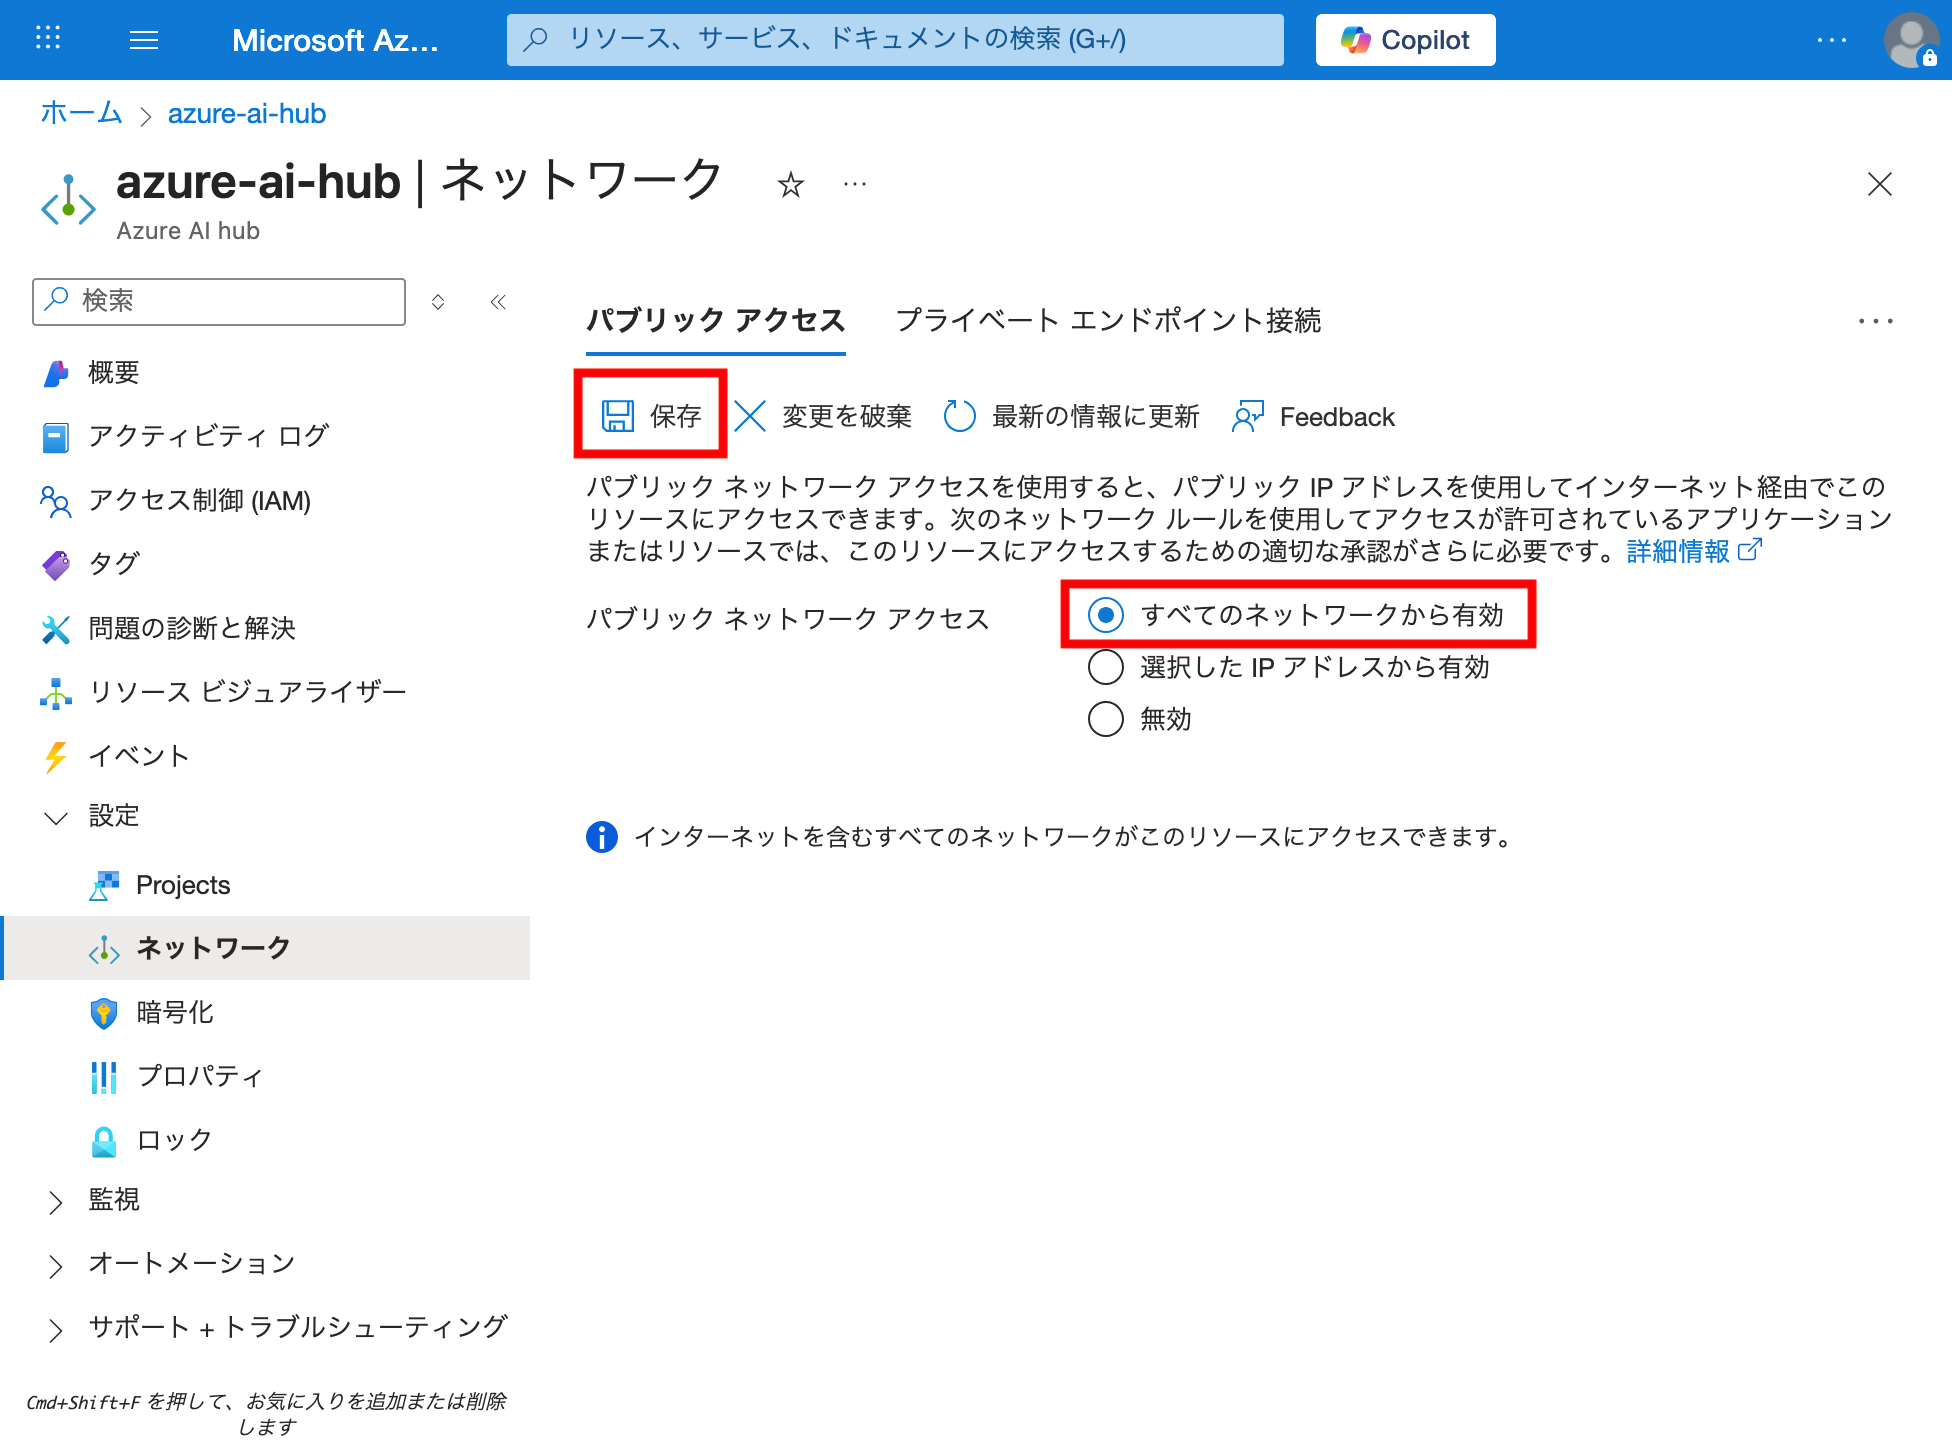Viewport: 1952px width, 1448px height.
Task: Open the apps grid icon in header
Action: (48, 40)
